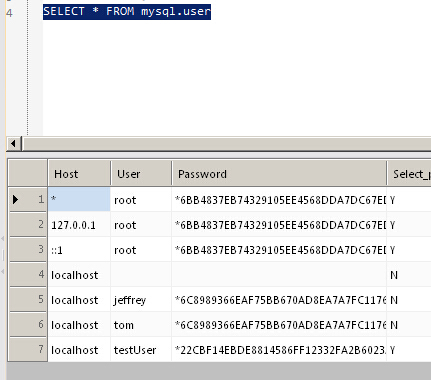The image size is (431, 380).
Task: Click the highlighted SELECT query text
Action: [127, 12]
